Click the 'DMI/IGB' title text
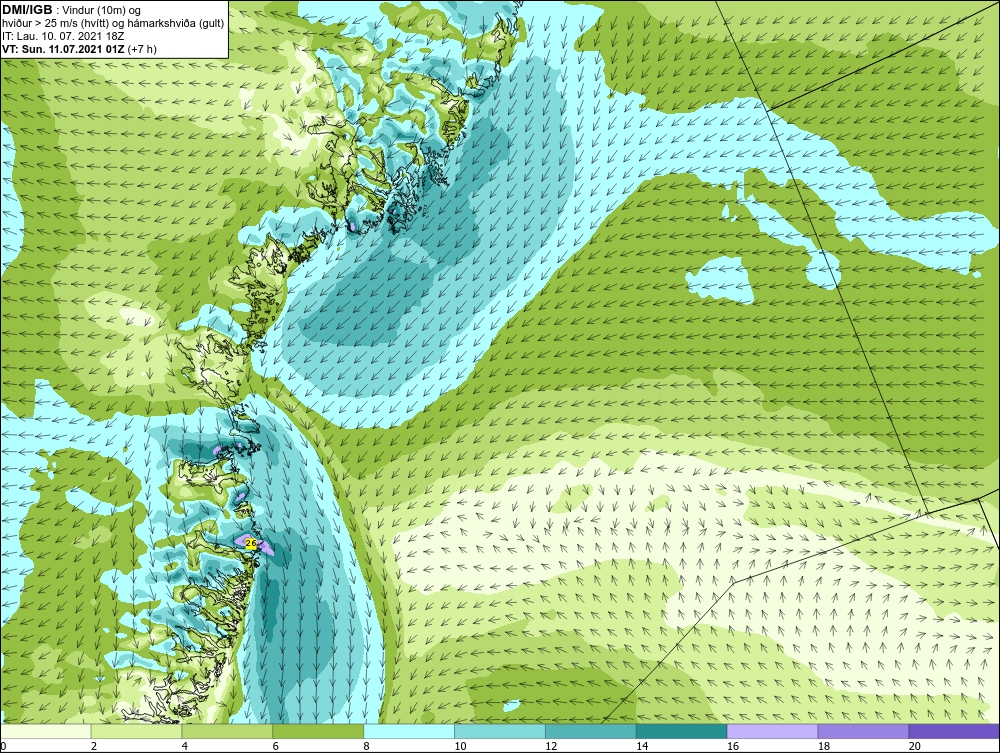1000x753 pixels. 27,10
